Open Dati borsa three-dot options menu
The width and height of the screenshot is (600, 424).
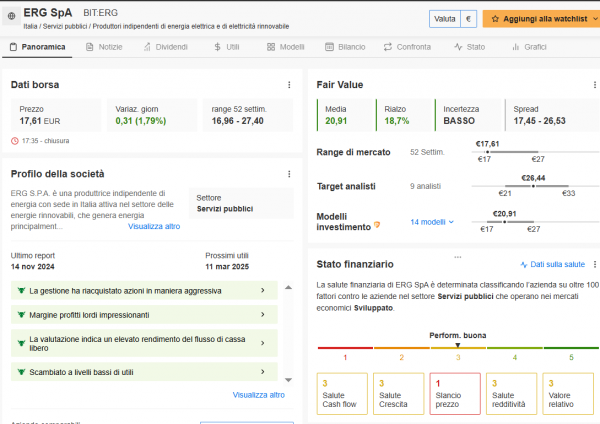point(289,85)
